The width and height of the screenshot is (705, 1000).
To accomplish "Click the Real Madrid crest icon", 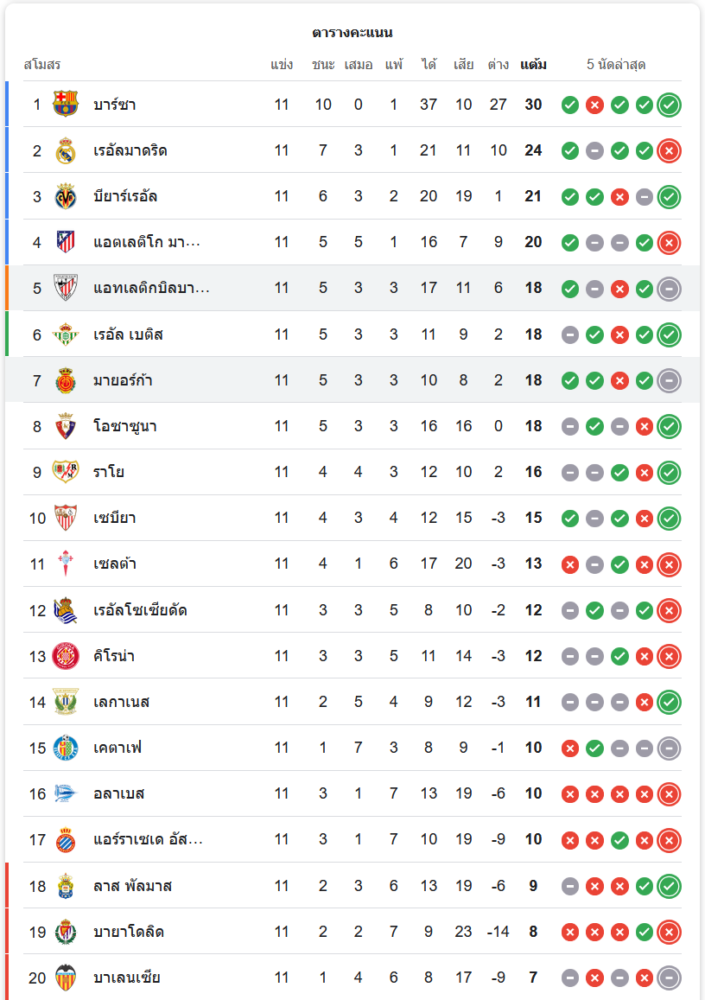I will tap(66, 150).
